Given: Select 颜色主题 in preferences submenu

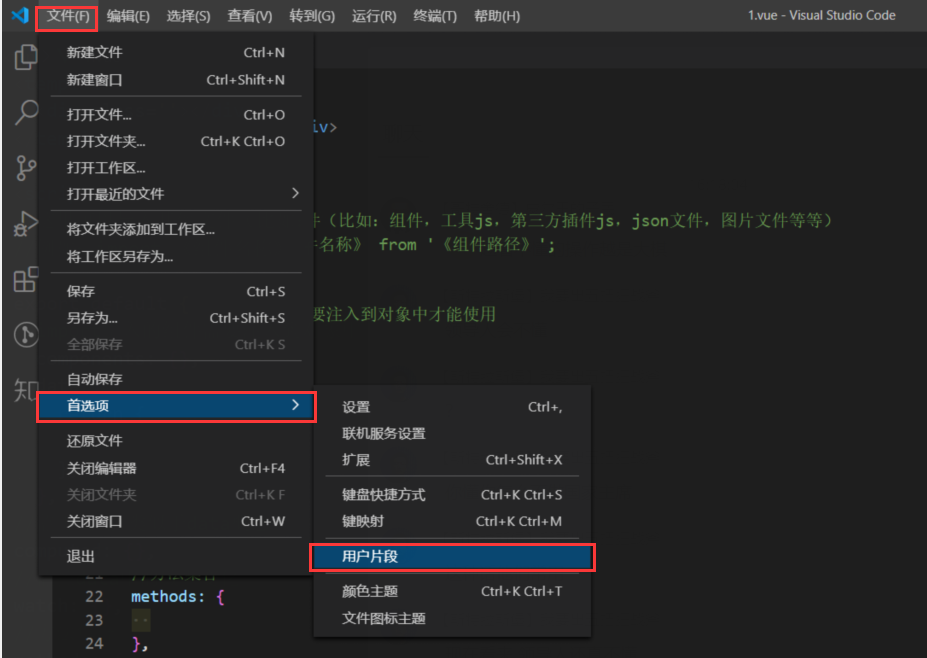Looking at the screenshot, I should (x=452, y=591).
